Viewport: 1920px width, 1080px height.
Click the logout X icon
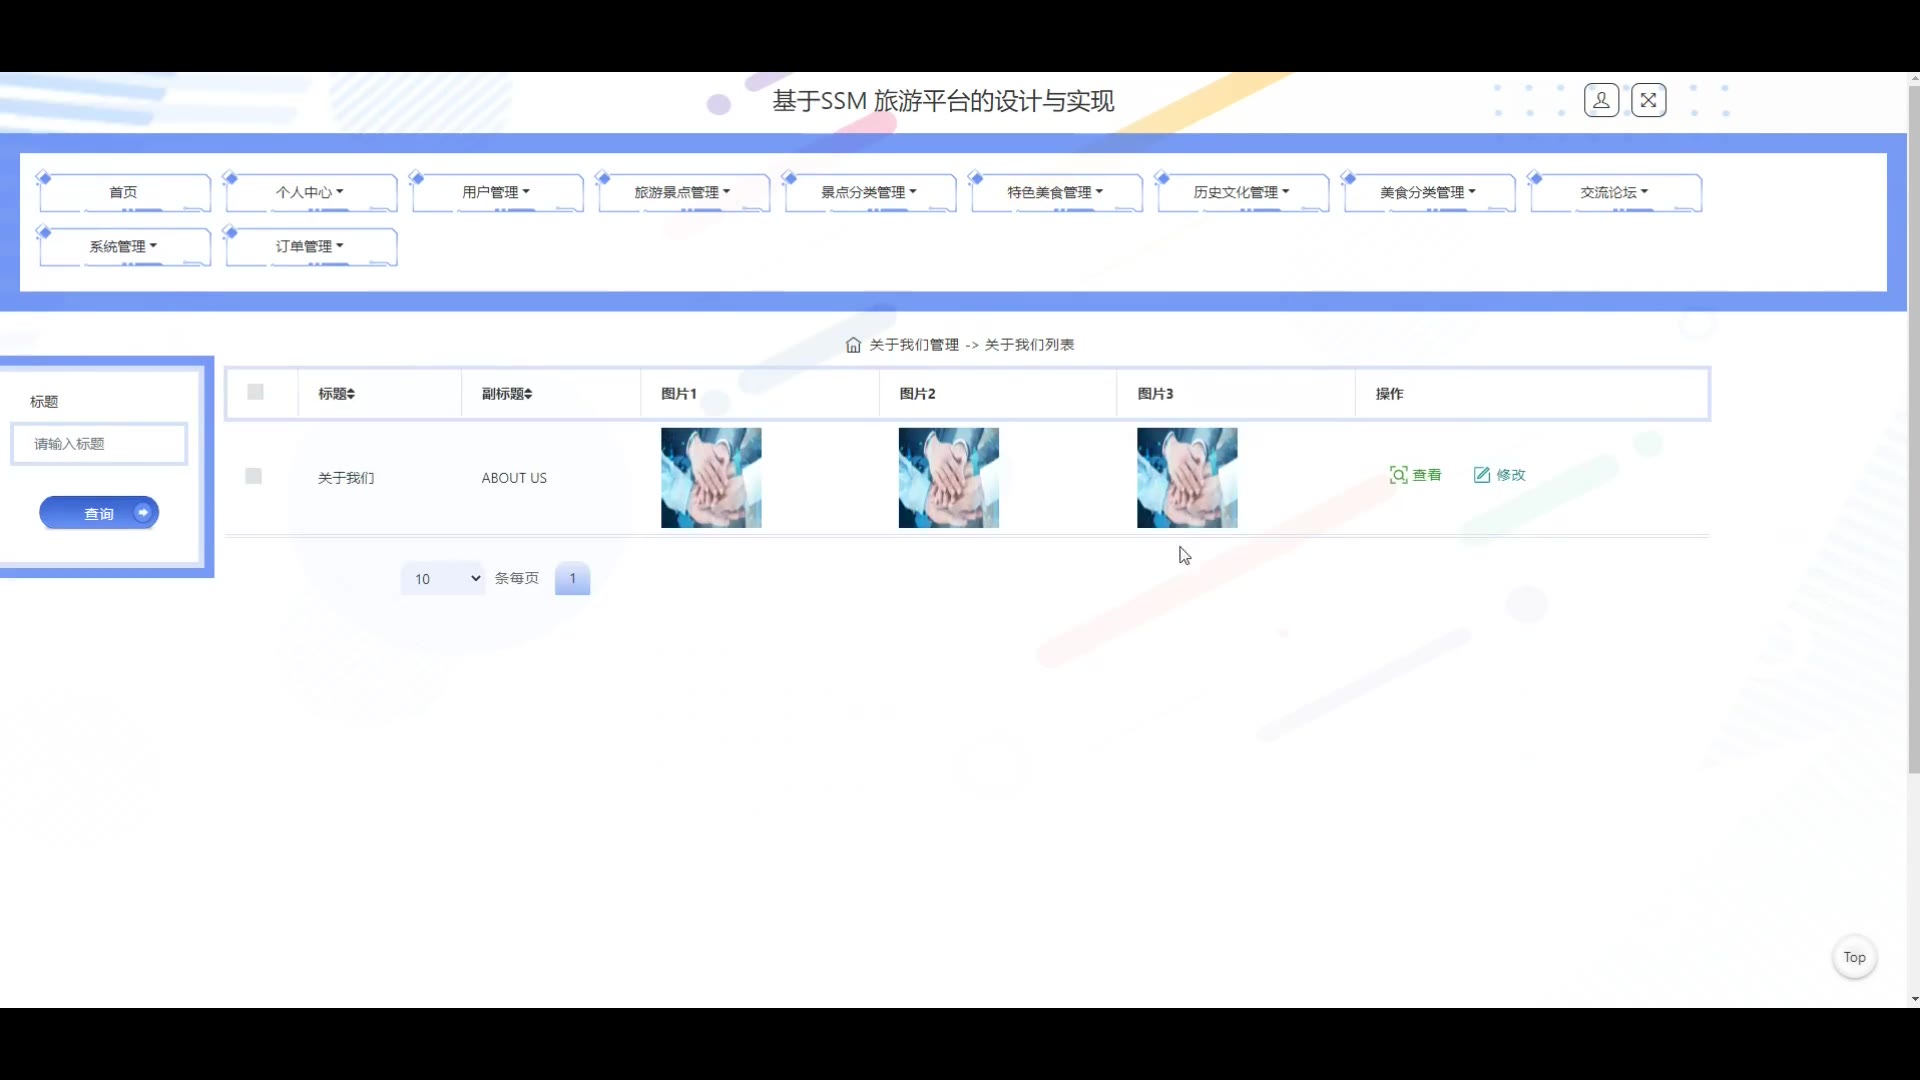tap(1649, 100)
